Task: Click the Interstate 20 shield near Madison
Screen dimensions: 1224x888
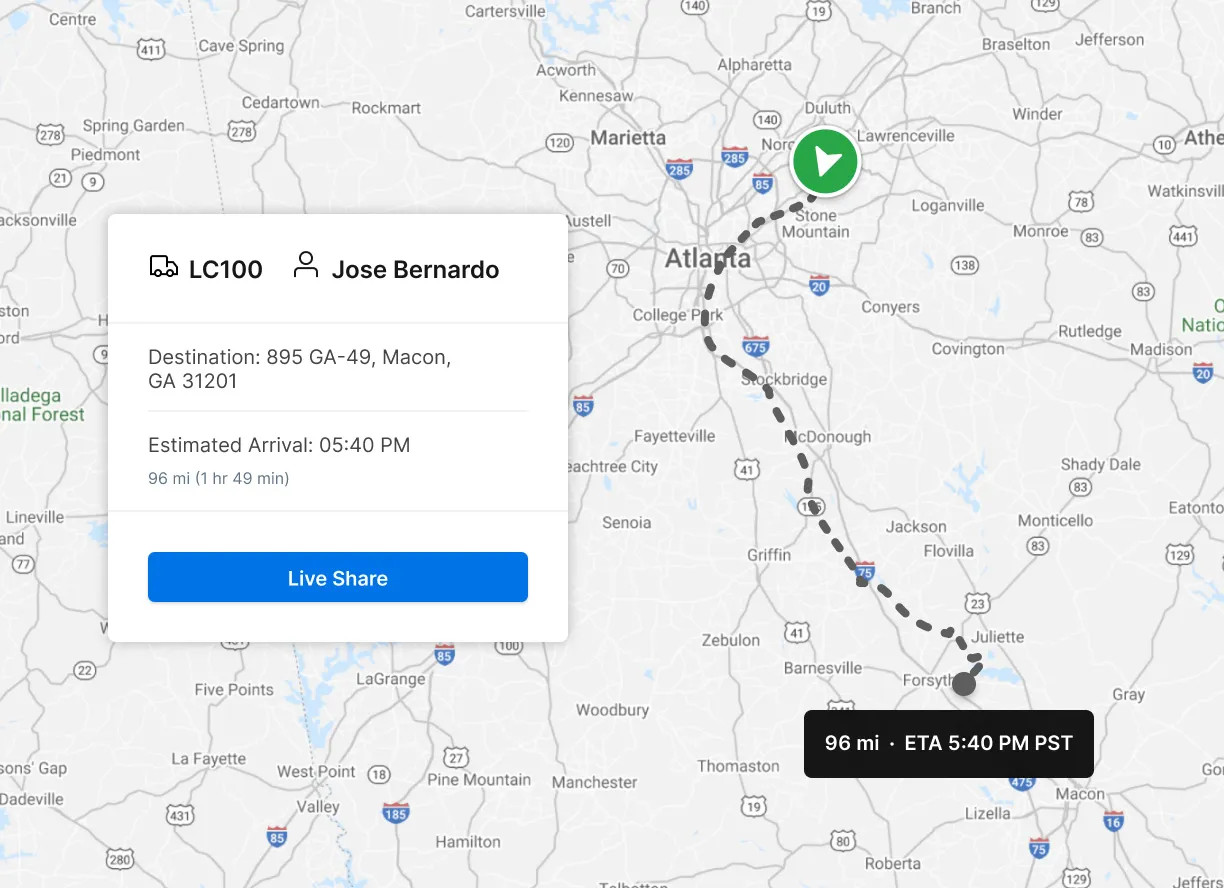Action: point(1203,372)
